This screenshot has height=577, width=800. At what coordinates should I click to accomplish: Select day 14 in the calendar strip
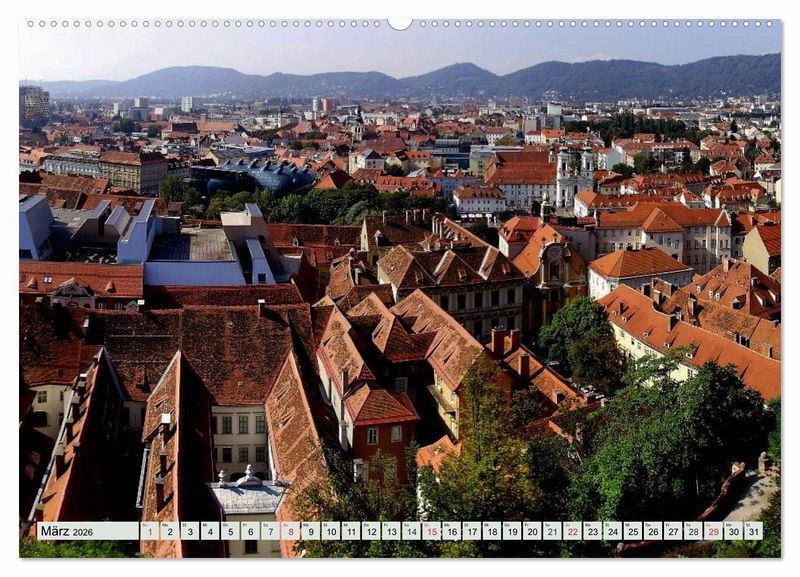tap(412, 531)
